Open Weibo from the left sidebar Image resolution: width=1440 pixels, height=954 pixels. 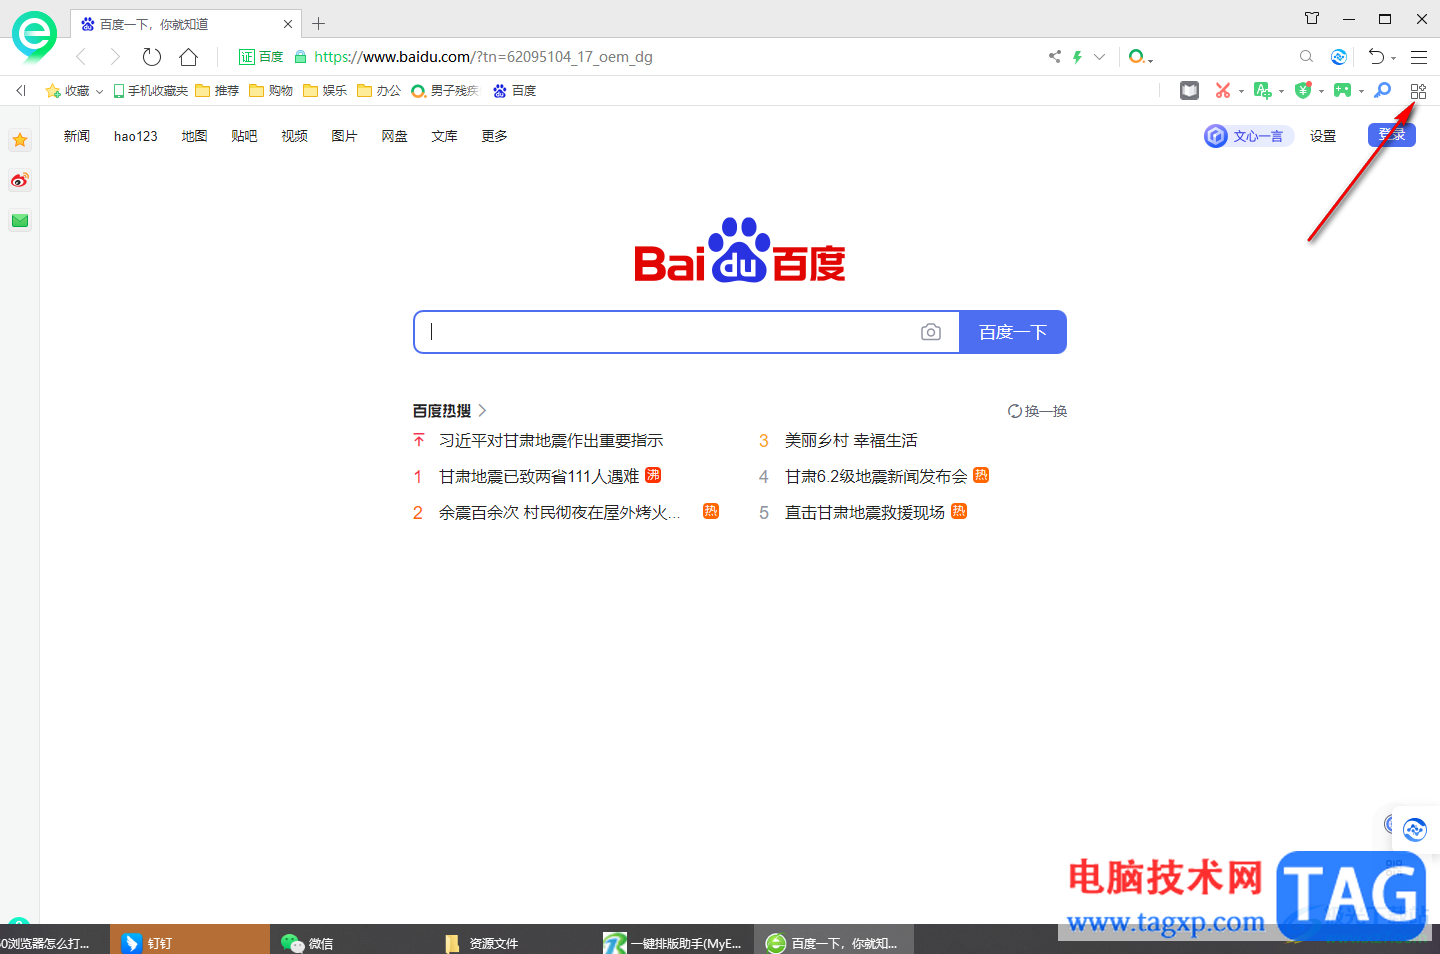click(19, 180)
